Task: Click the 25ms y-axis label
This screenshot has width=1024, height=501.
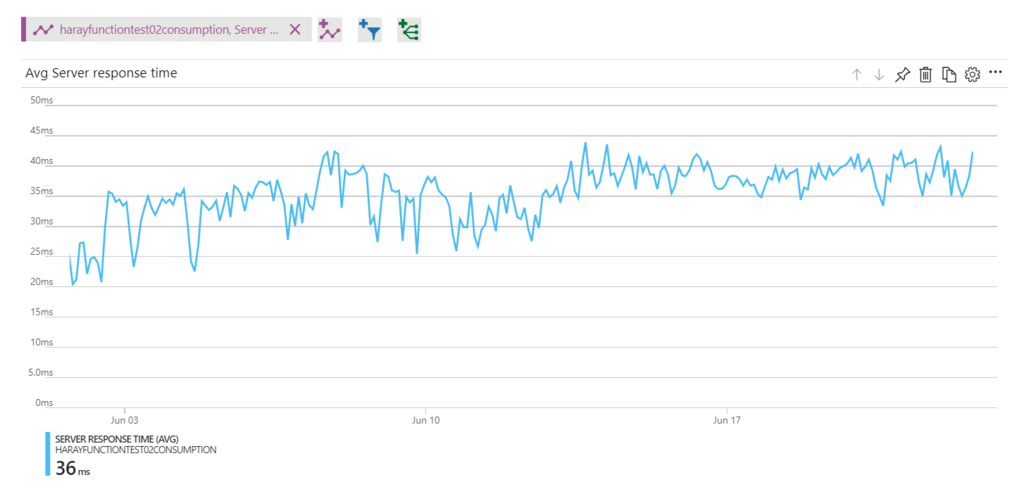Action: (41, 252)
